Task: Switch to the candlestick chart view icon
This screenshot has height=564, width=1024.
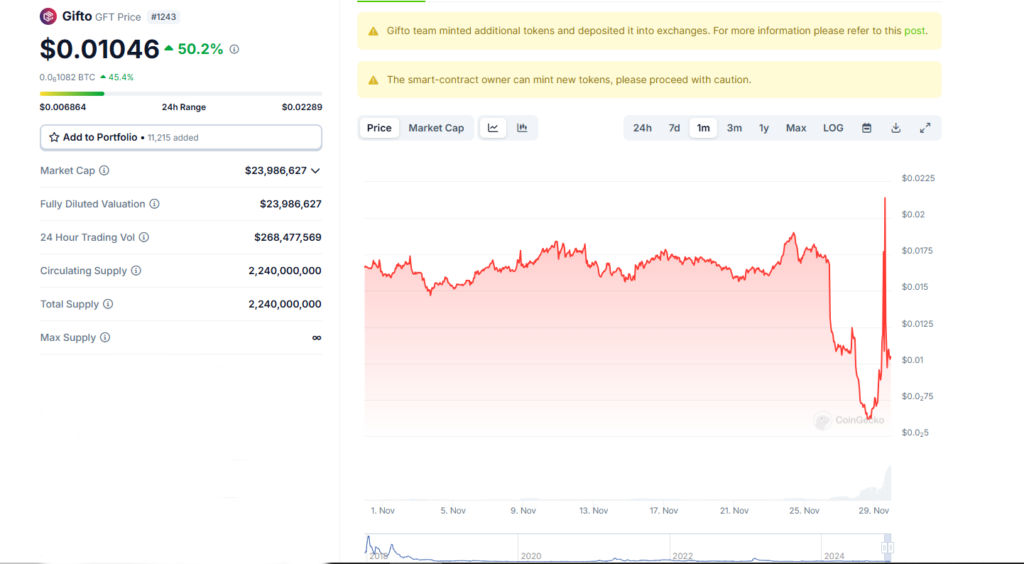Action: point(522,128)
